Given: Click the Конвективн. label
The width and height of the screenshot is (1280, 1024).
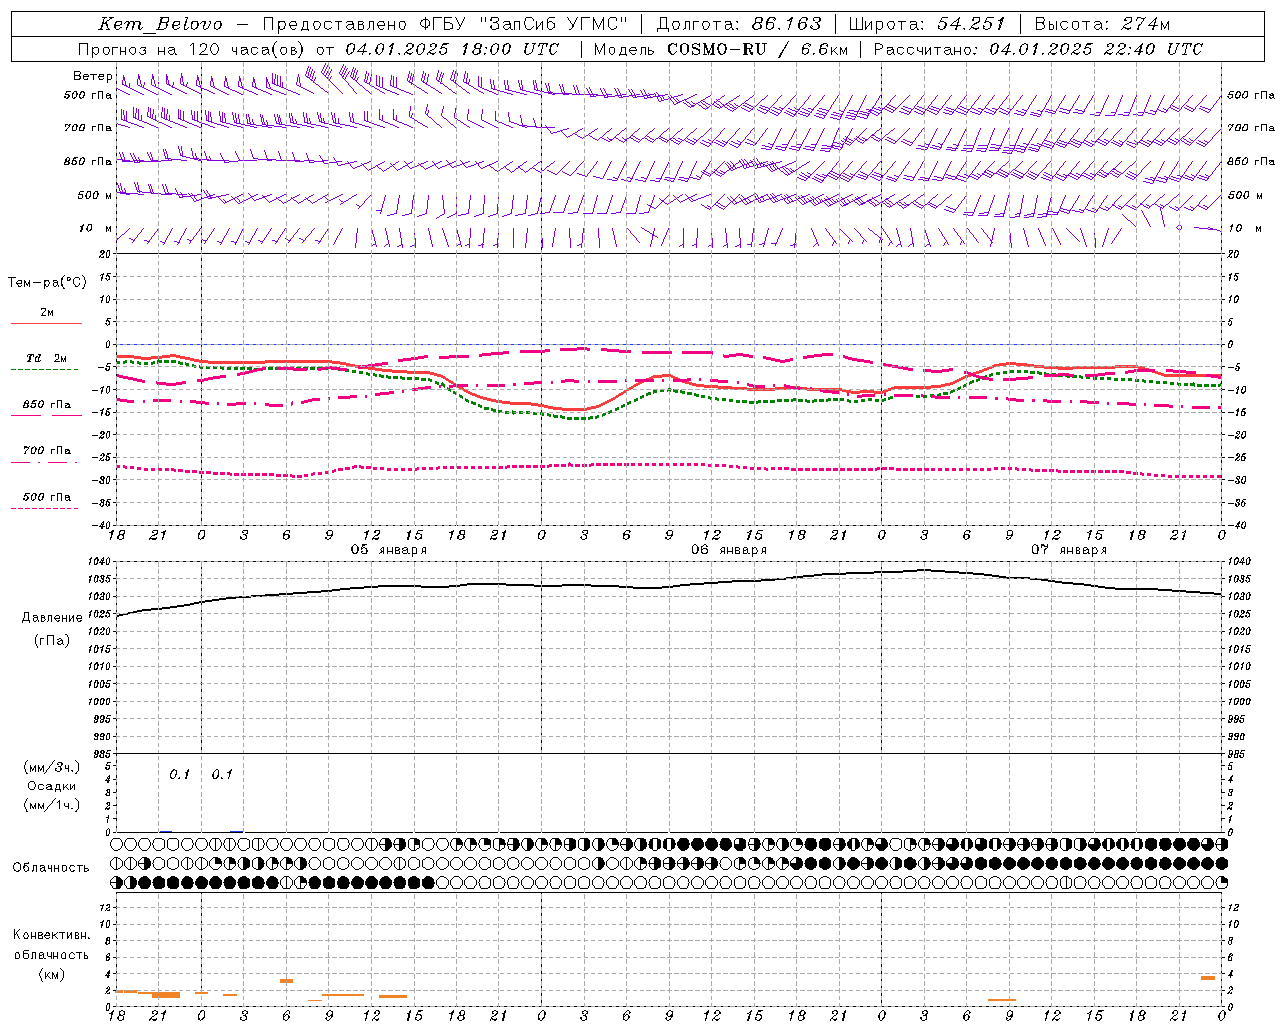Looking at the screenshot, I should click(52, 935).
